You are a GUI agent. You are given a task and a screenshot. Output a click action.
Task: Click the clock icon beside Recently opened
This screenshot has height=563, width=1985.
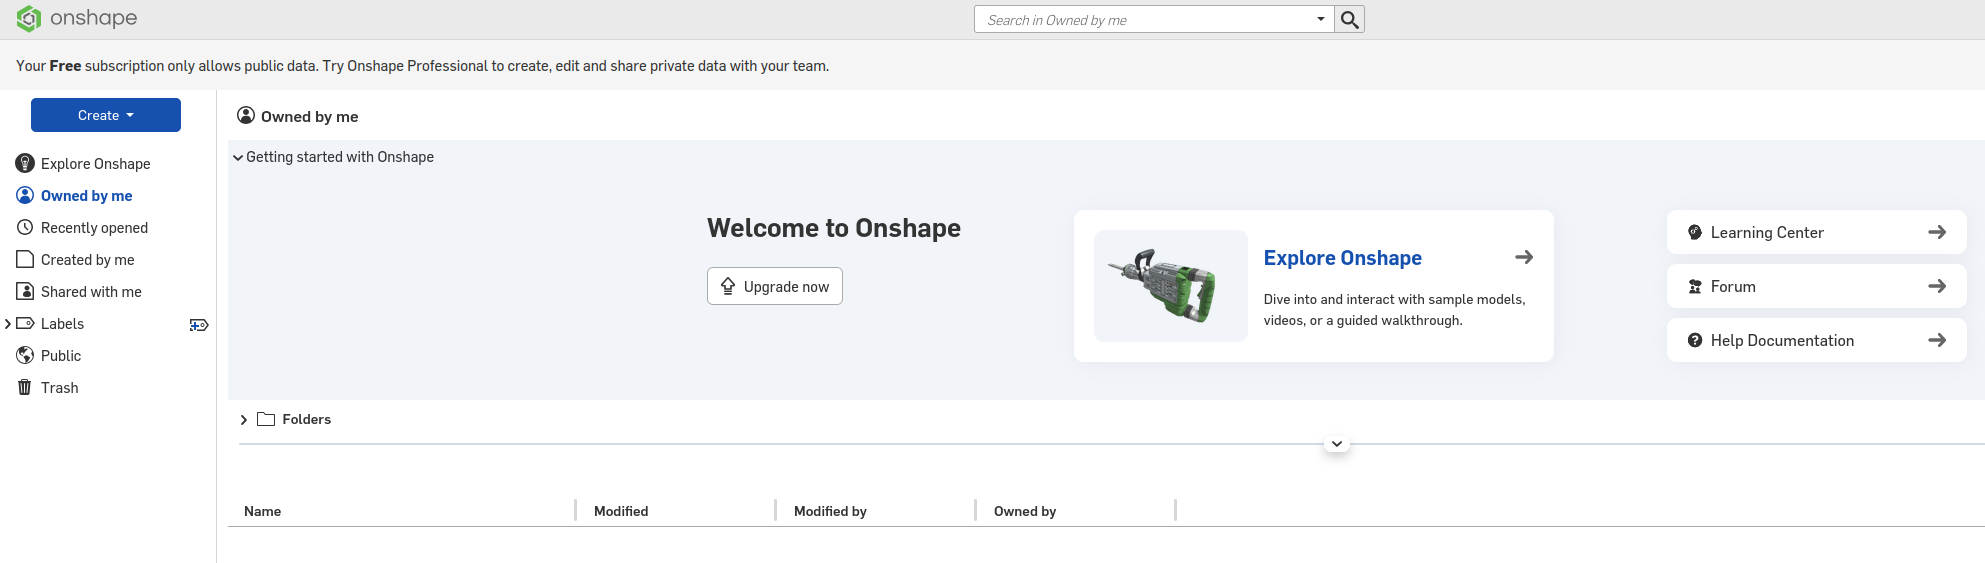25,227
